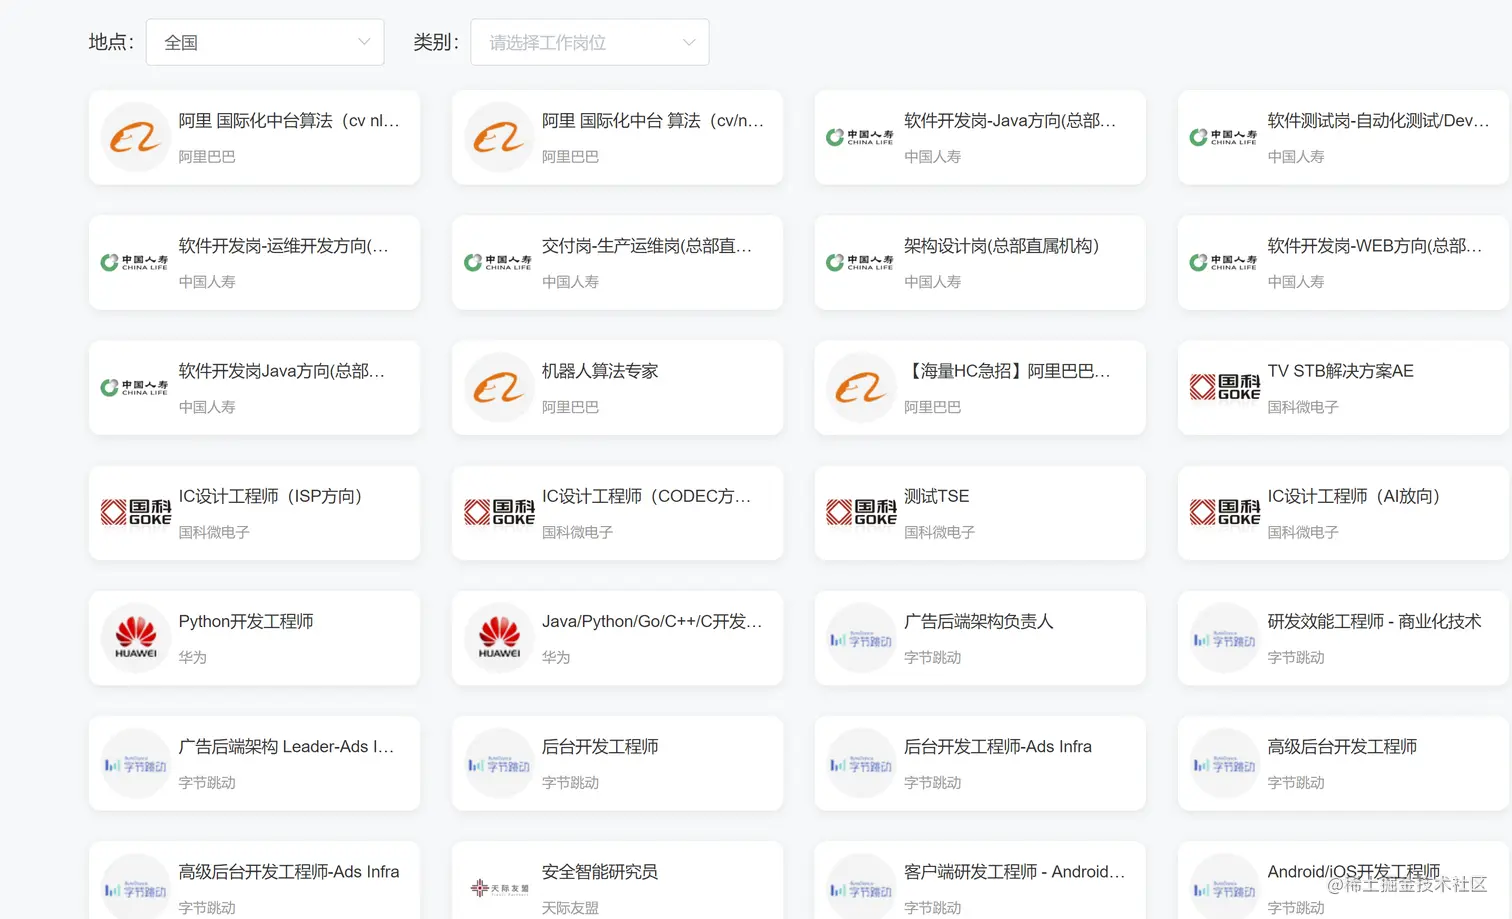Click 阿里巴巴 under 机器人算法专家

click(570, 407)
